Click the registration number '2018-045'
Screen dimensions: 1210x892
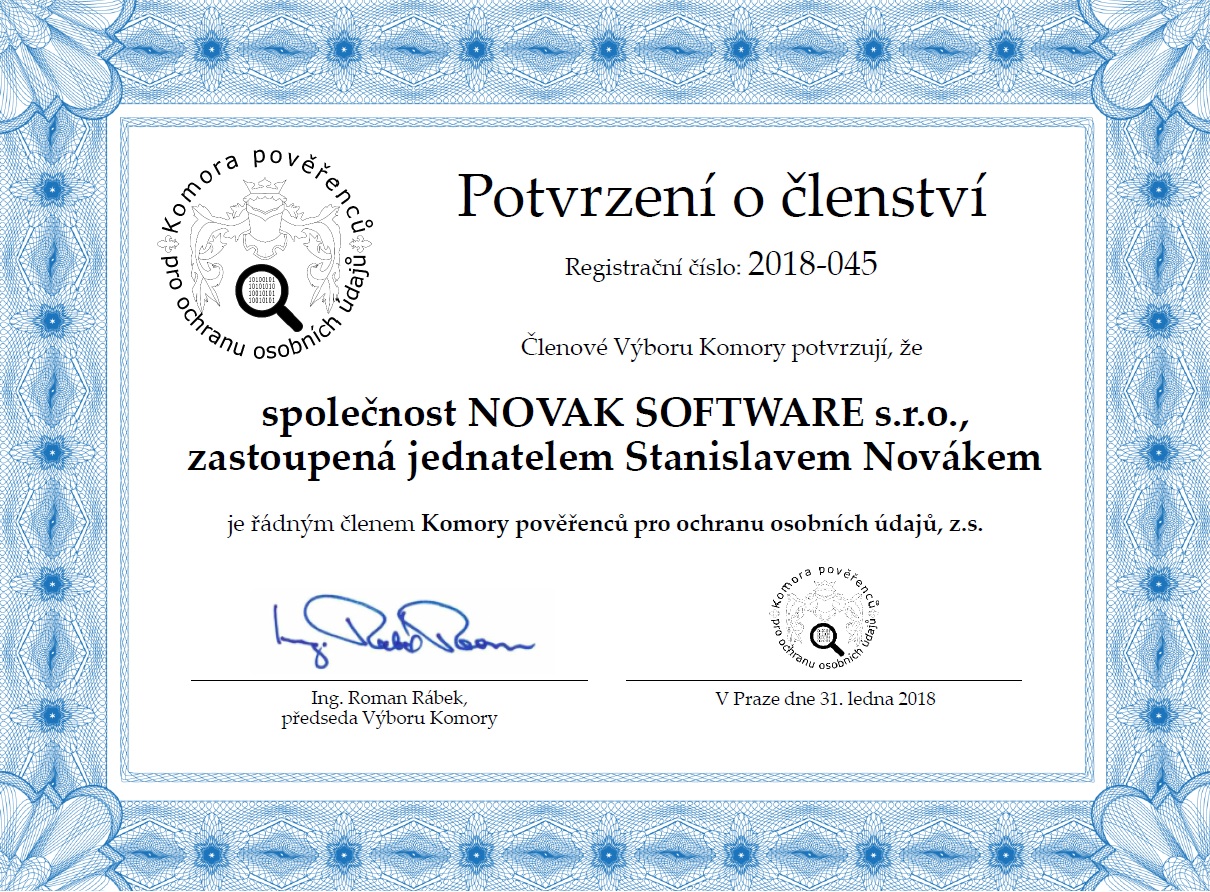812,265
